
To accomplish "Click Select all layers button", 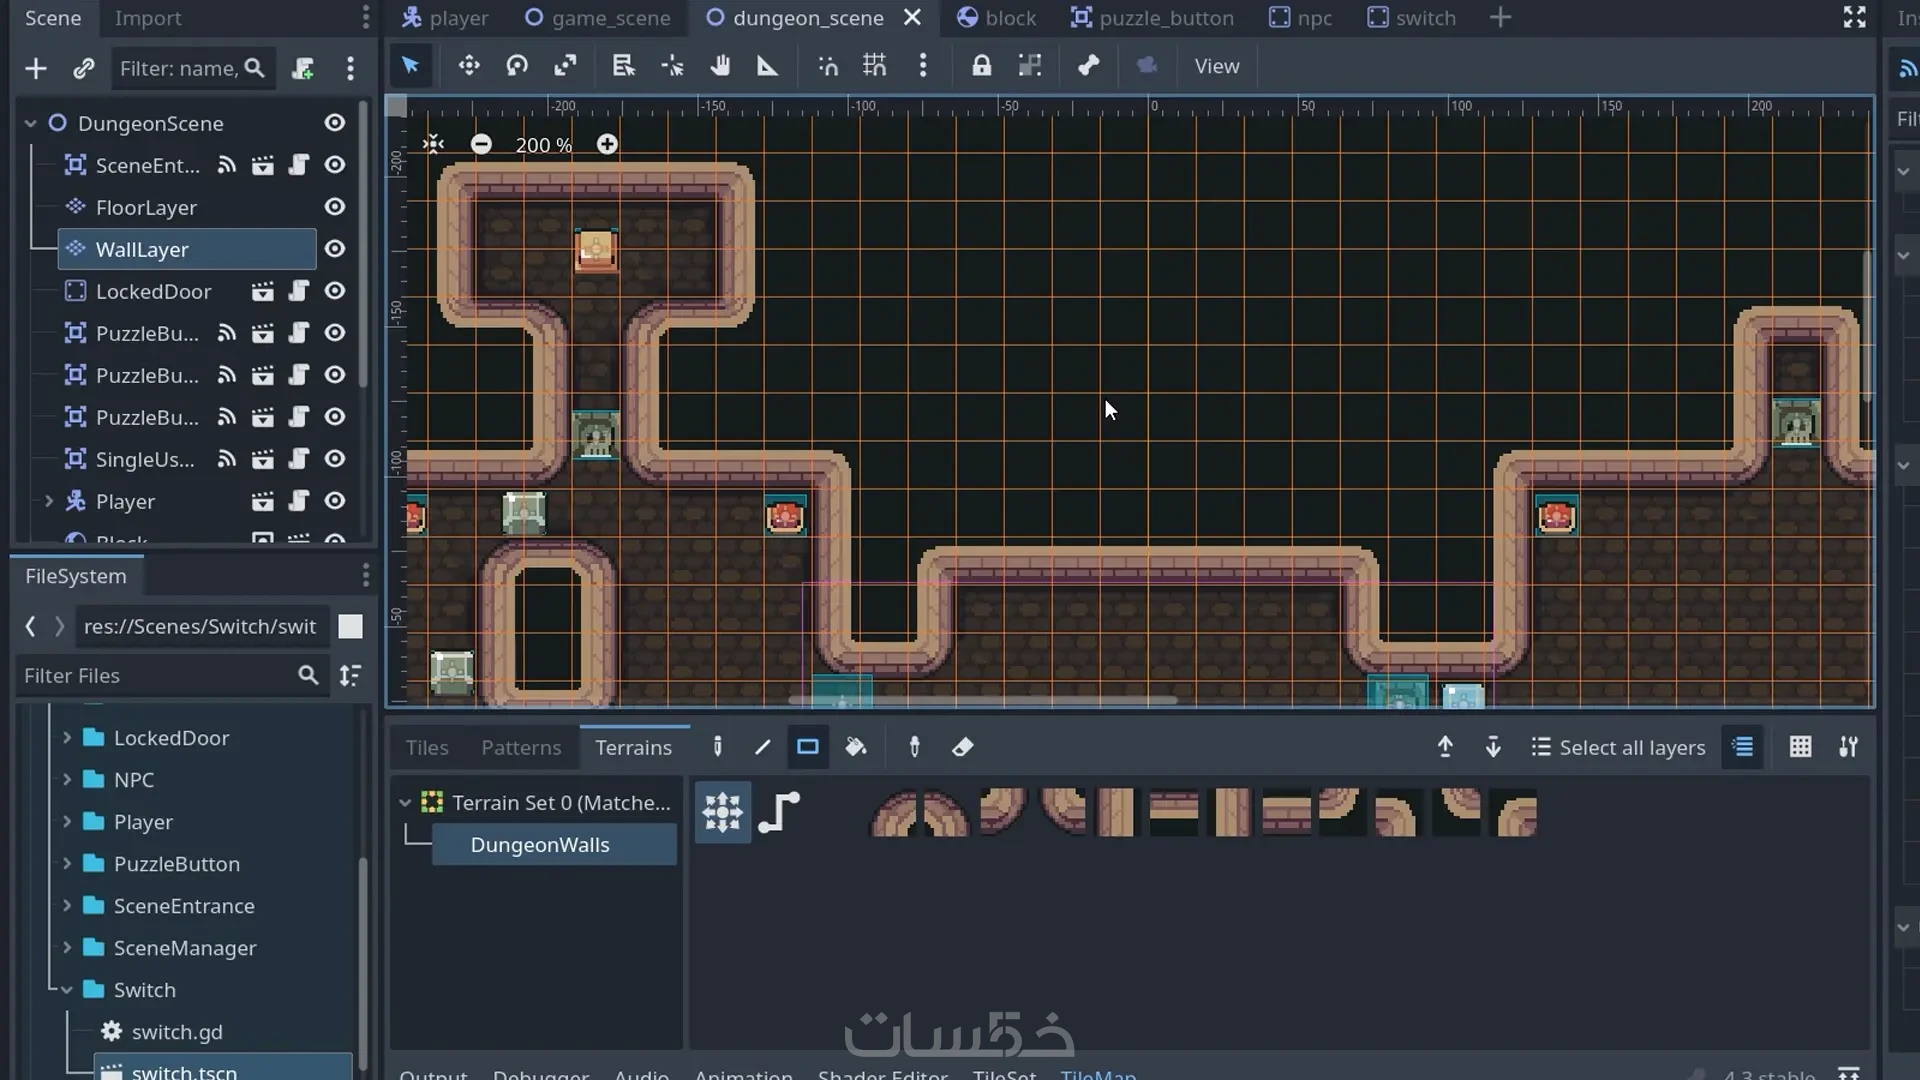I will (x=1618, y=747).
